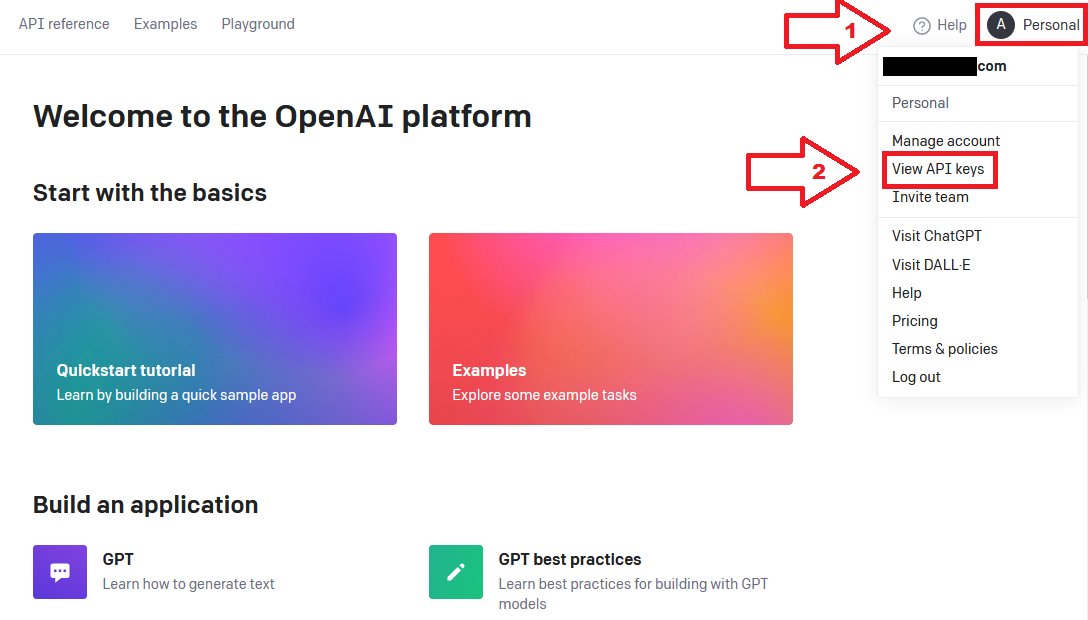The height and width of the screenshot is (620, 1088).
Task: Select View API keys from menu
Action: [937, 169]
